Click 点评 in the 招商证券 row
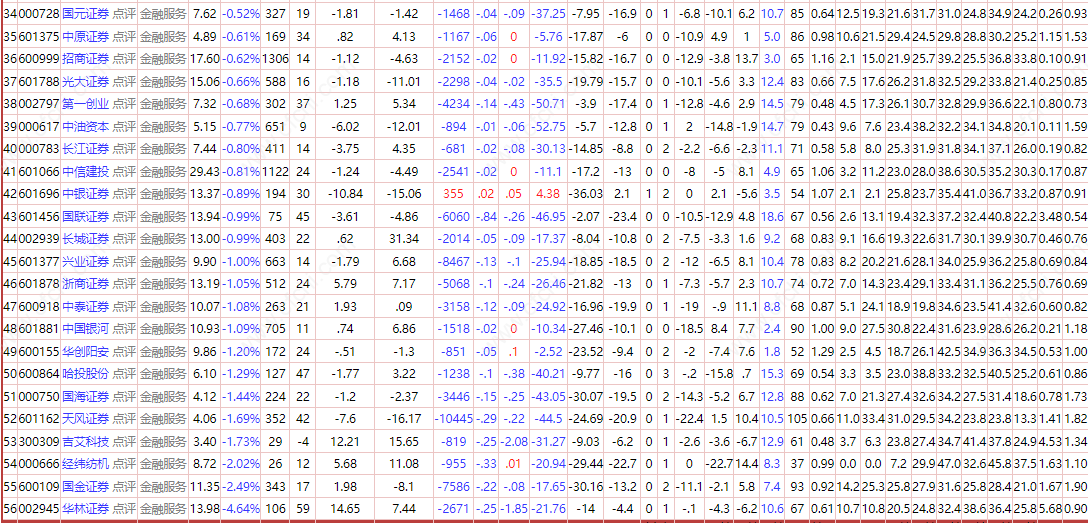Viewport: 1088px width, 523px height. [124, 59]
